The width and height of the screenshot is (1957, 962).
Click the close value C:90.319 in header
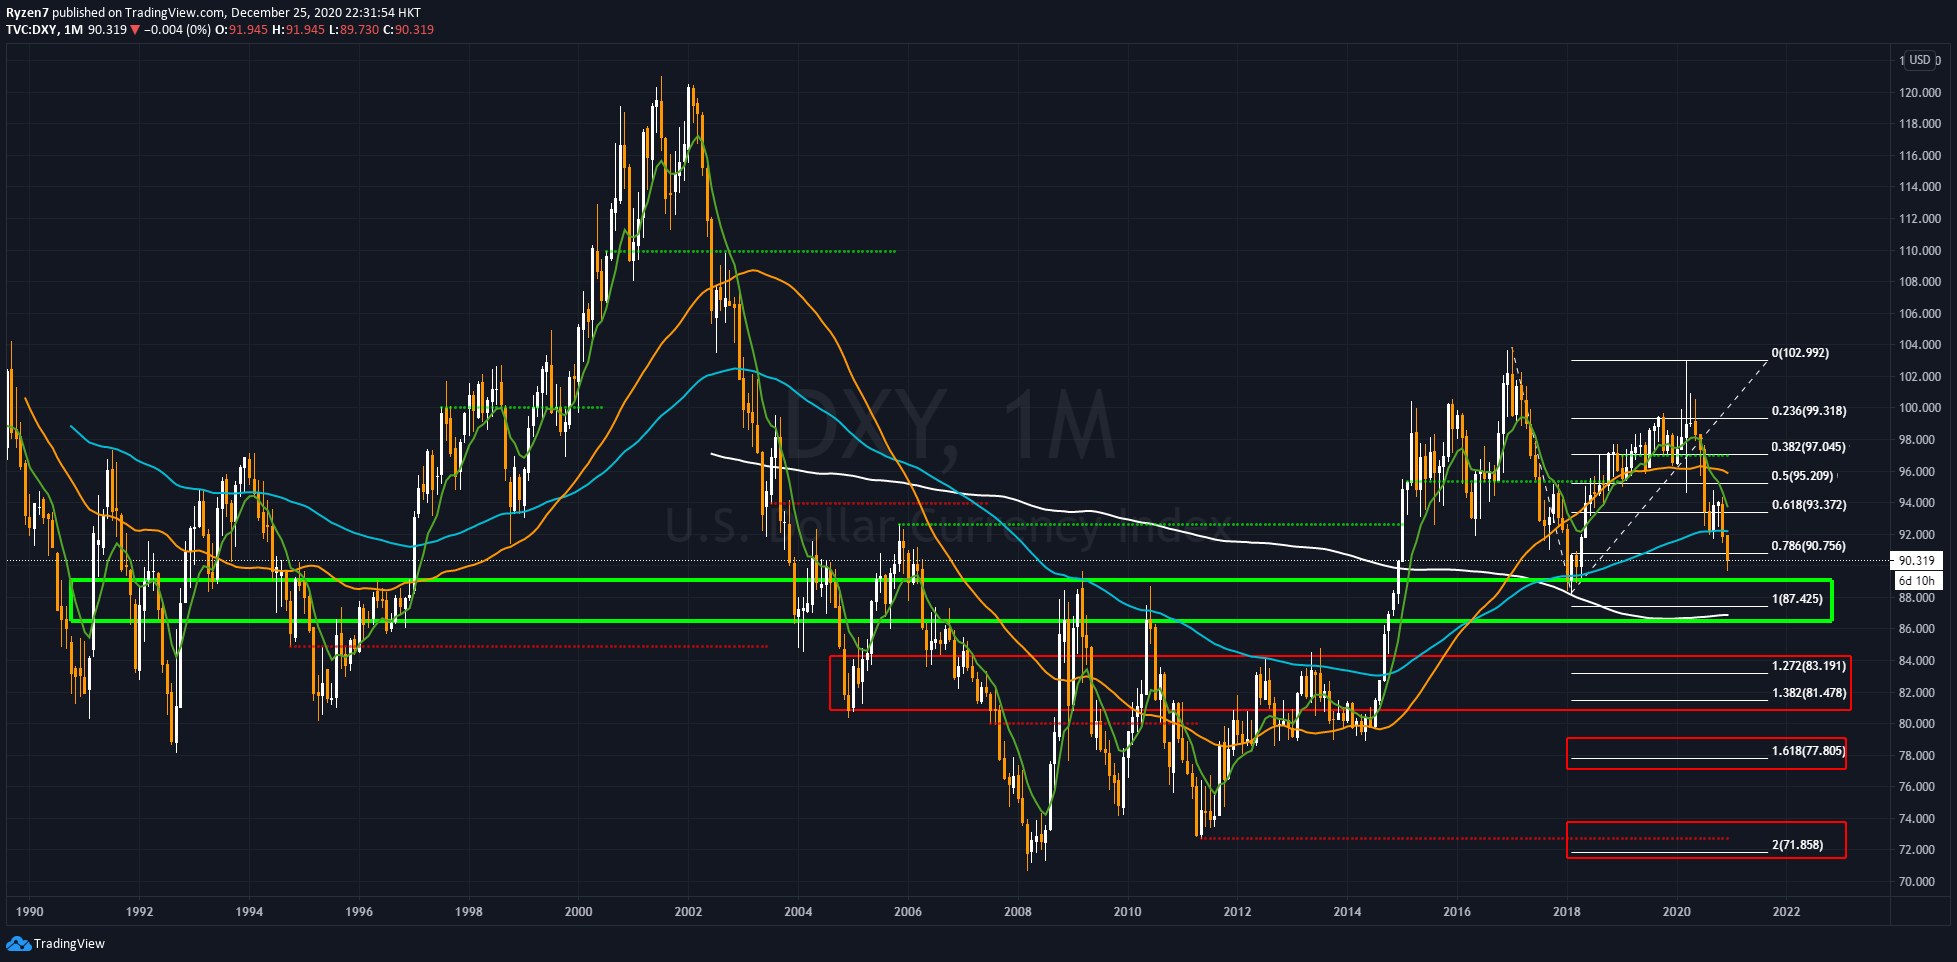pyautogui.click(x=408, y=30)
